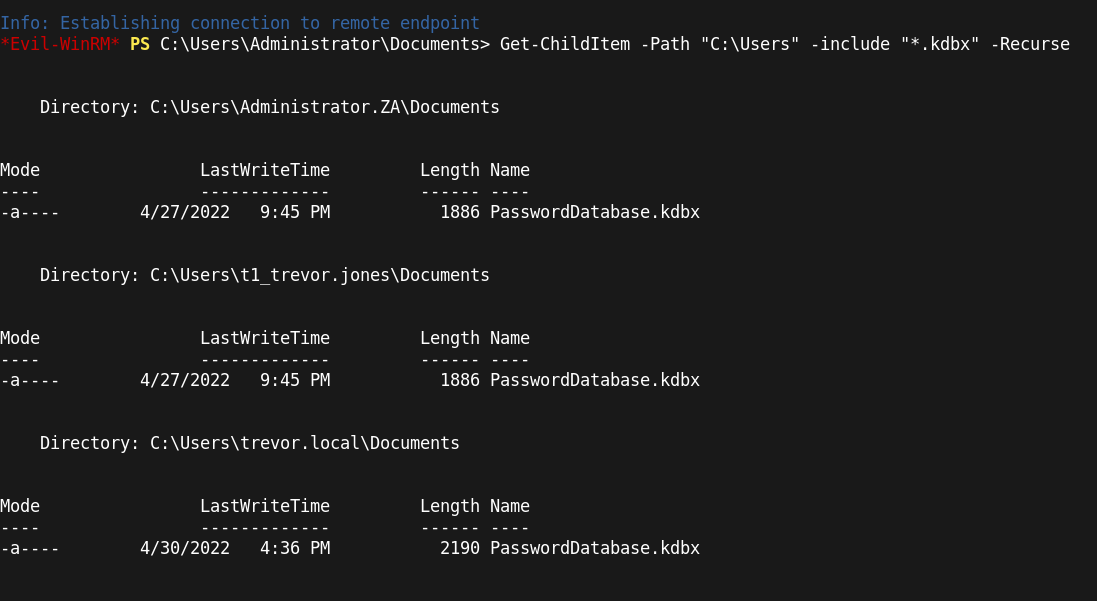
Task: Click the trevor.local Documents directory path
Action: pos(304,443)
